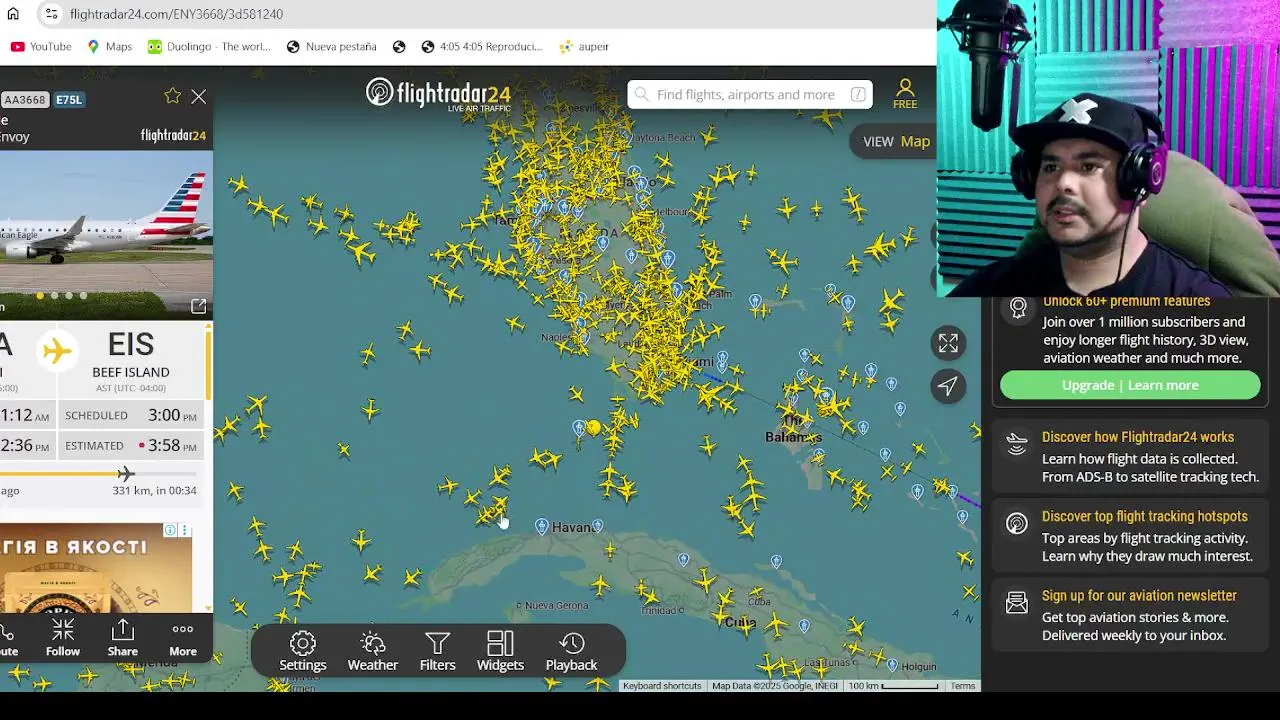Screen dimensions: 1280x720
Task: Add flight AA3668 to favorites star
Action: 172,96
